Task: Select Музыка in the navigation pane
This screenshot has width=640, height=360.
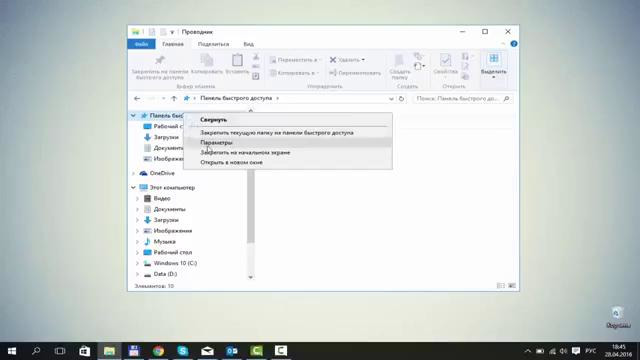Action: click(x=164, y=242)
